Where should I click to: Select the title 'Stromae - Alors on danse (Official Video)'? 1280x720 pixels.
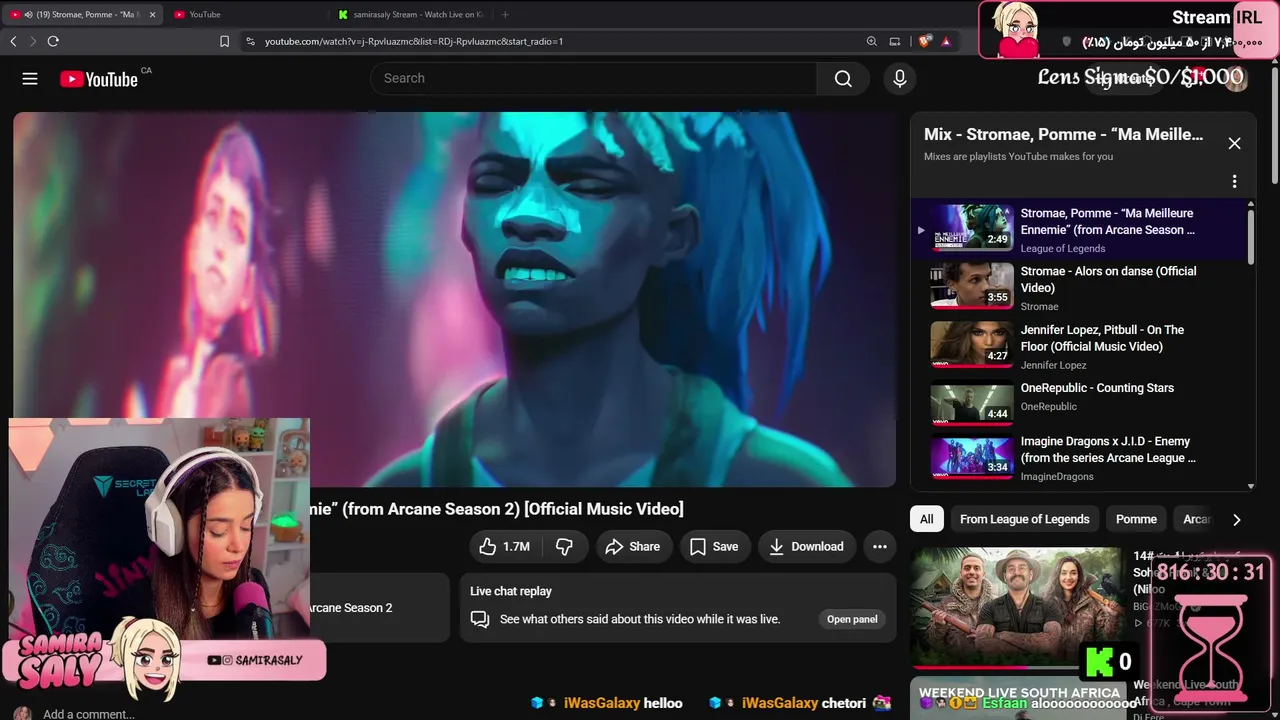(x=1108, y=279)
